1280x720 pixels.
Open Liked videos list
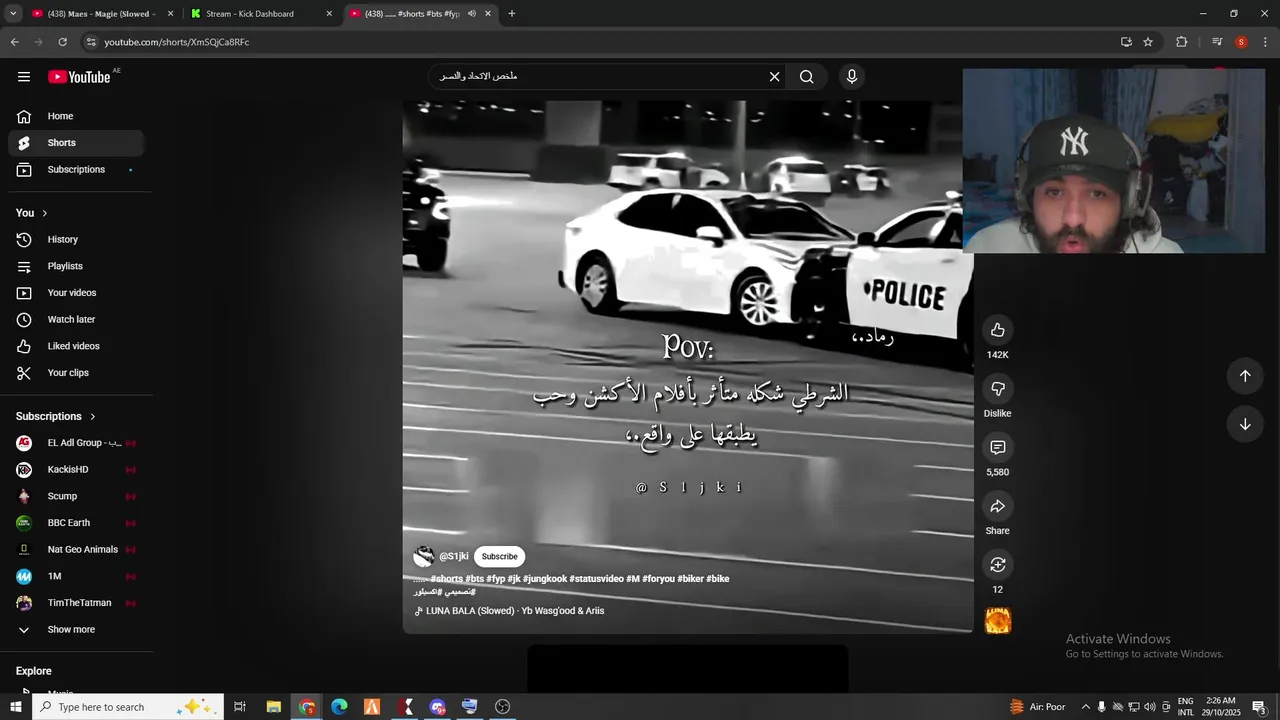pyautogui.click(x=76, y=346)
